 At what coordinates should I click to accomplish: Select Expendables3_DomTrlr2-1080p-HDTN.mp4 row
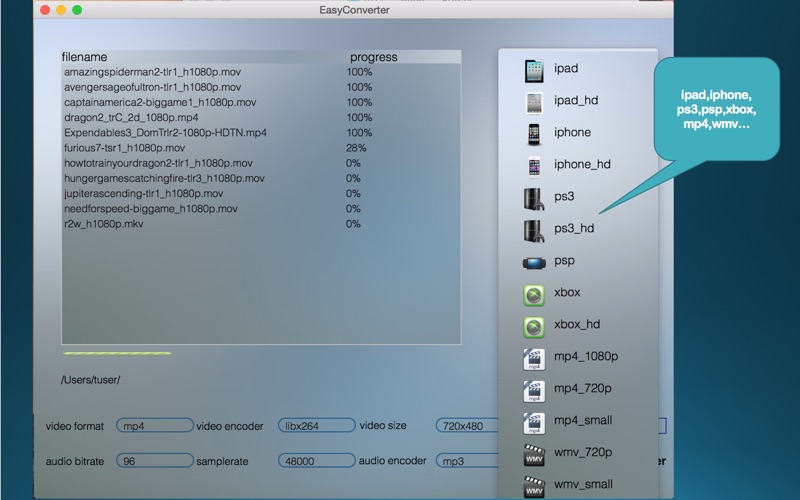pyautogui.click(x=261, y=133)
